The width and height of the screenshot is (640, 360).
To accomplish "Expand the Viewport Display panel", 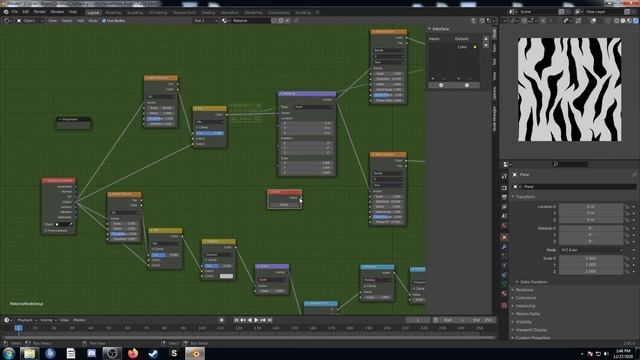I will tap(530, 330).
